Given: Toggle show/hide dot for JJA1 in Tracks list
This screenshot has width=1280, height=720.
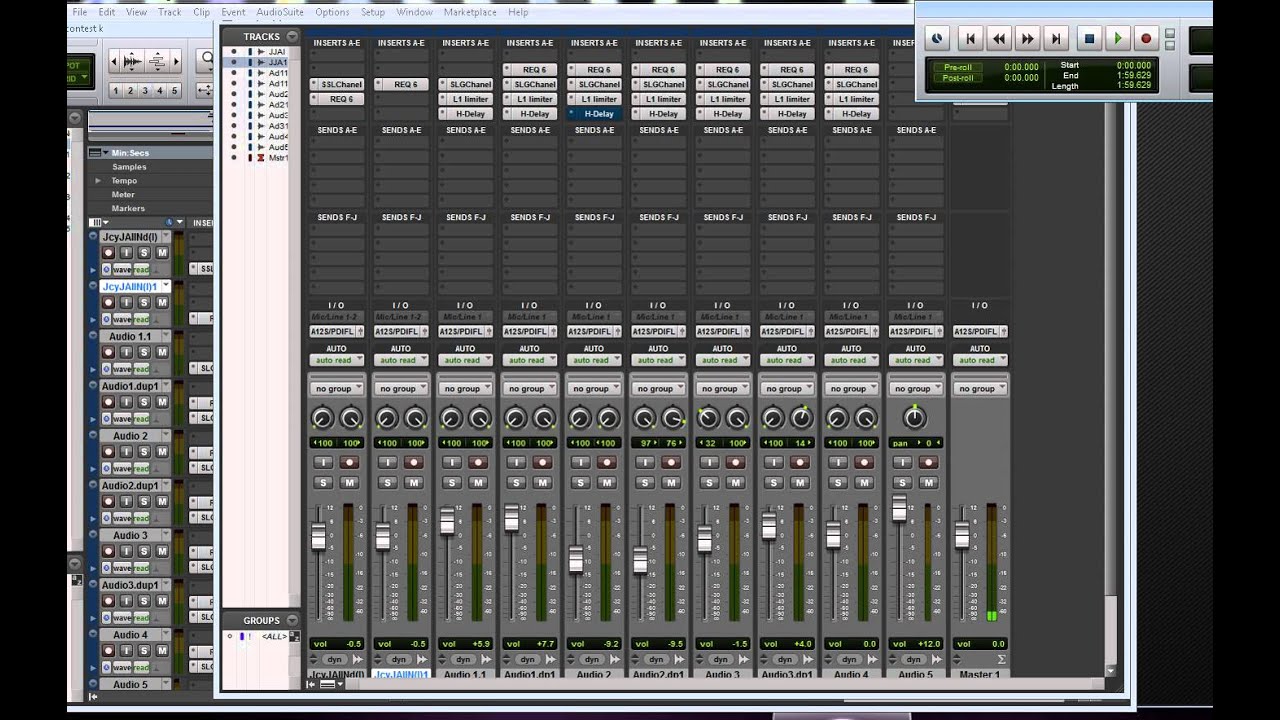Looking at the screenshot, I should (234, 62).
